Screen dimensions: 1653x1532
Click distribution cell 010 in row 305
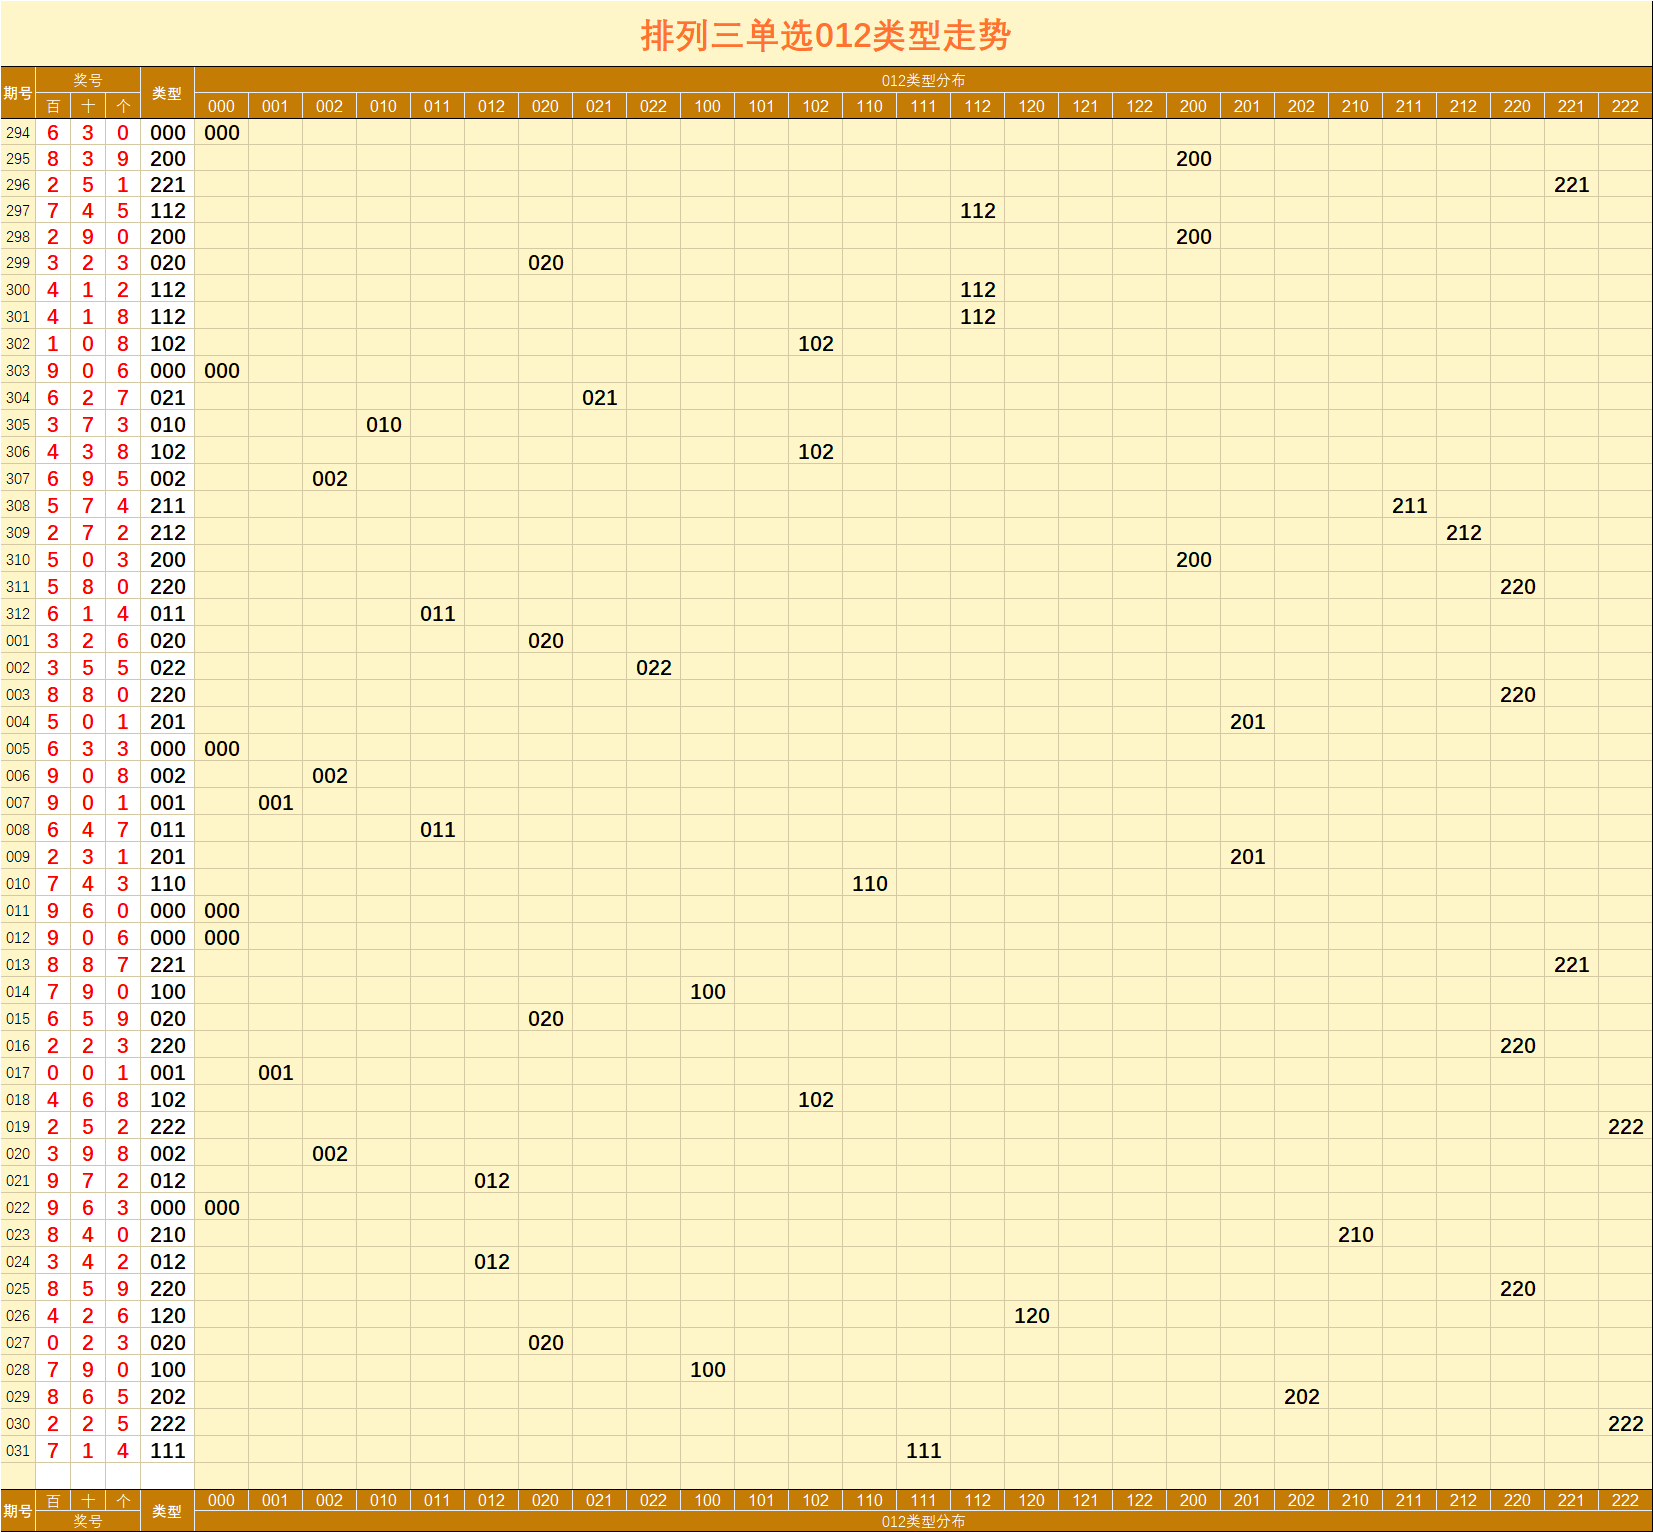[x=383, y=425]
